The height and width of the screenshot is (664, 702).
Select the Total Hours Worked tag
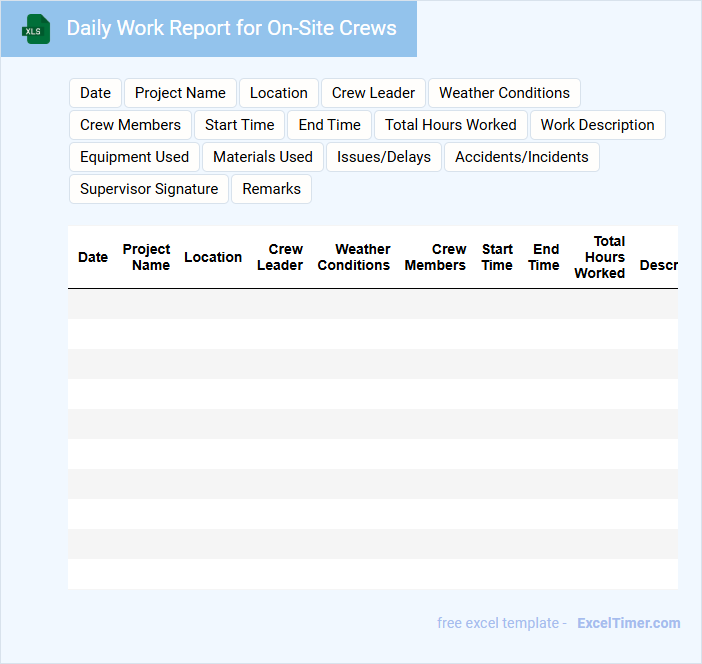pos(450,125)
